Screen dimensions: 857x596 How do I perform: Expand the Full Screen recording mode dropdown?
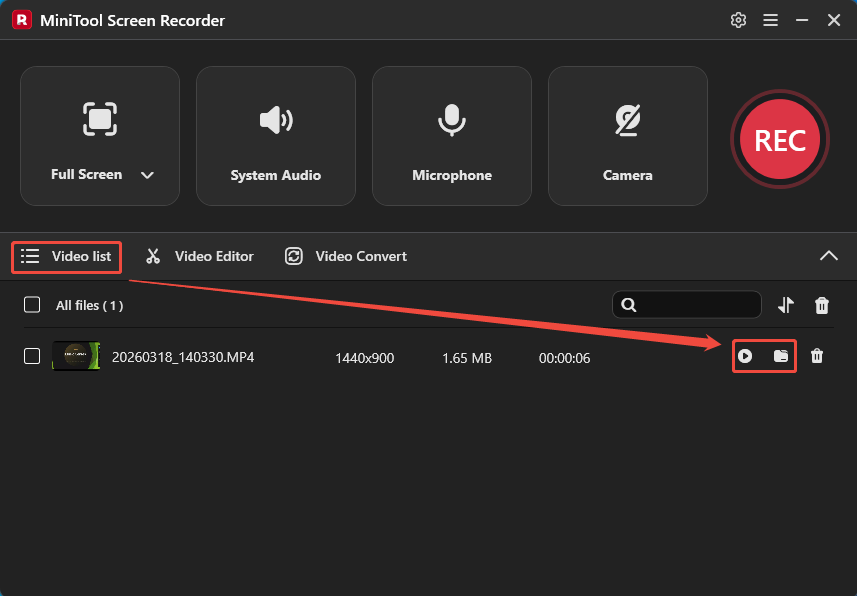(146, 174)
